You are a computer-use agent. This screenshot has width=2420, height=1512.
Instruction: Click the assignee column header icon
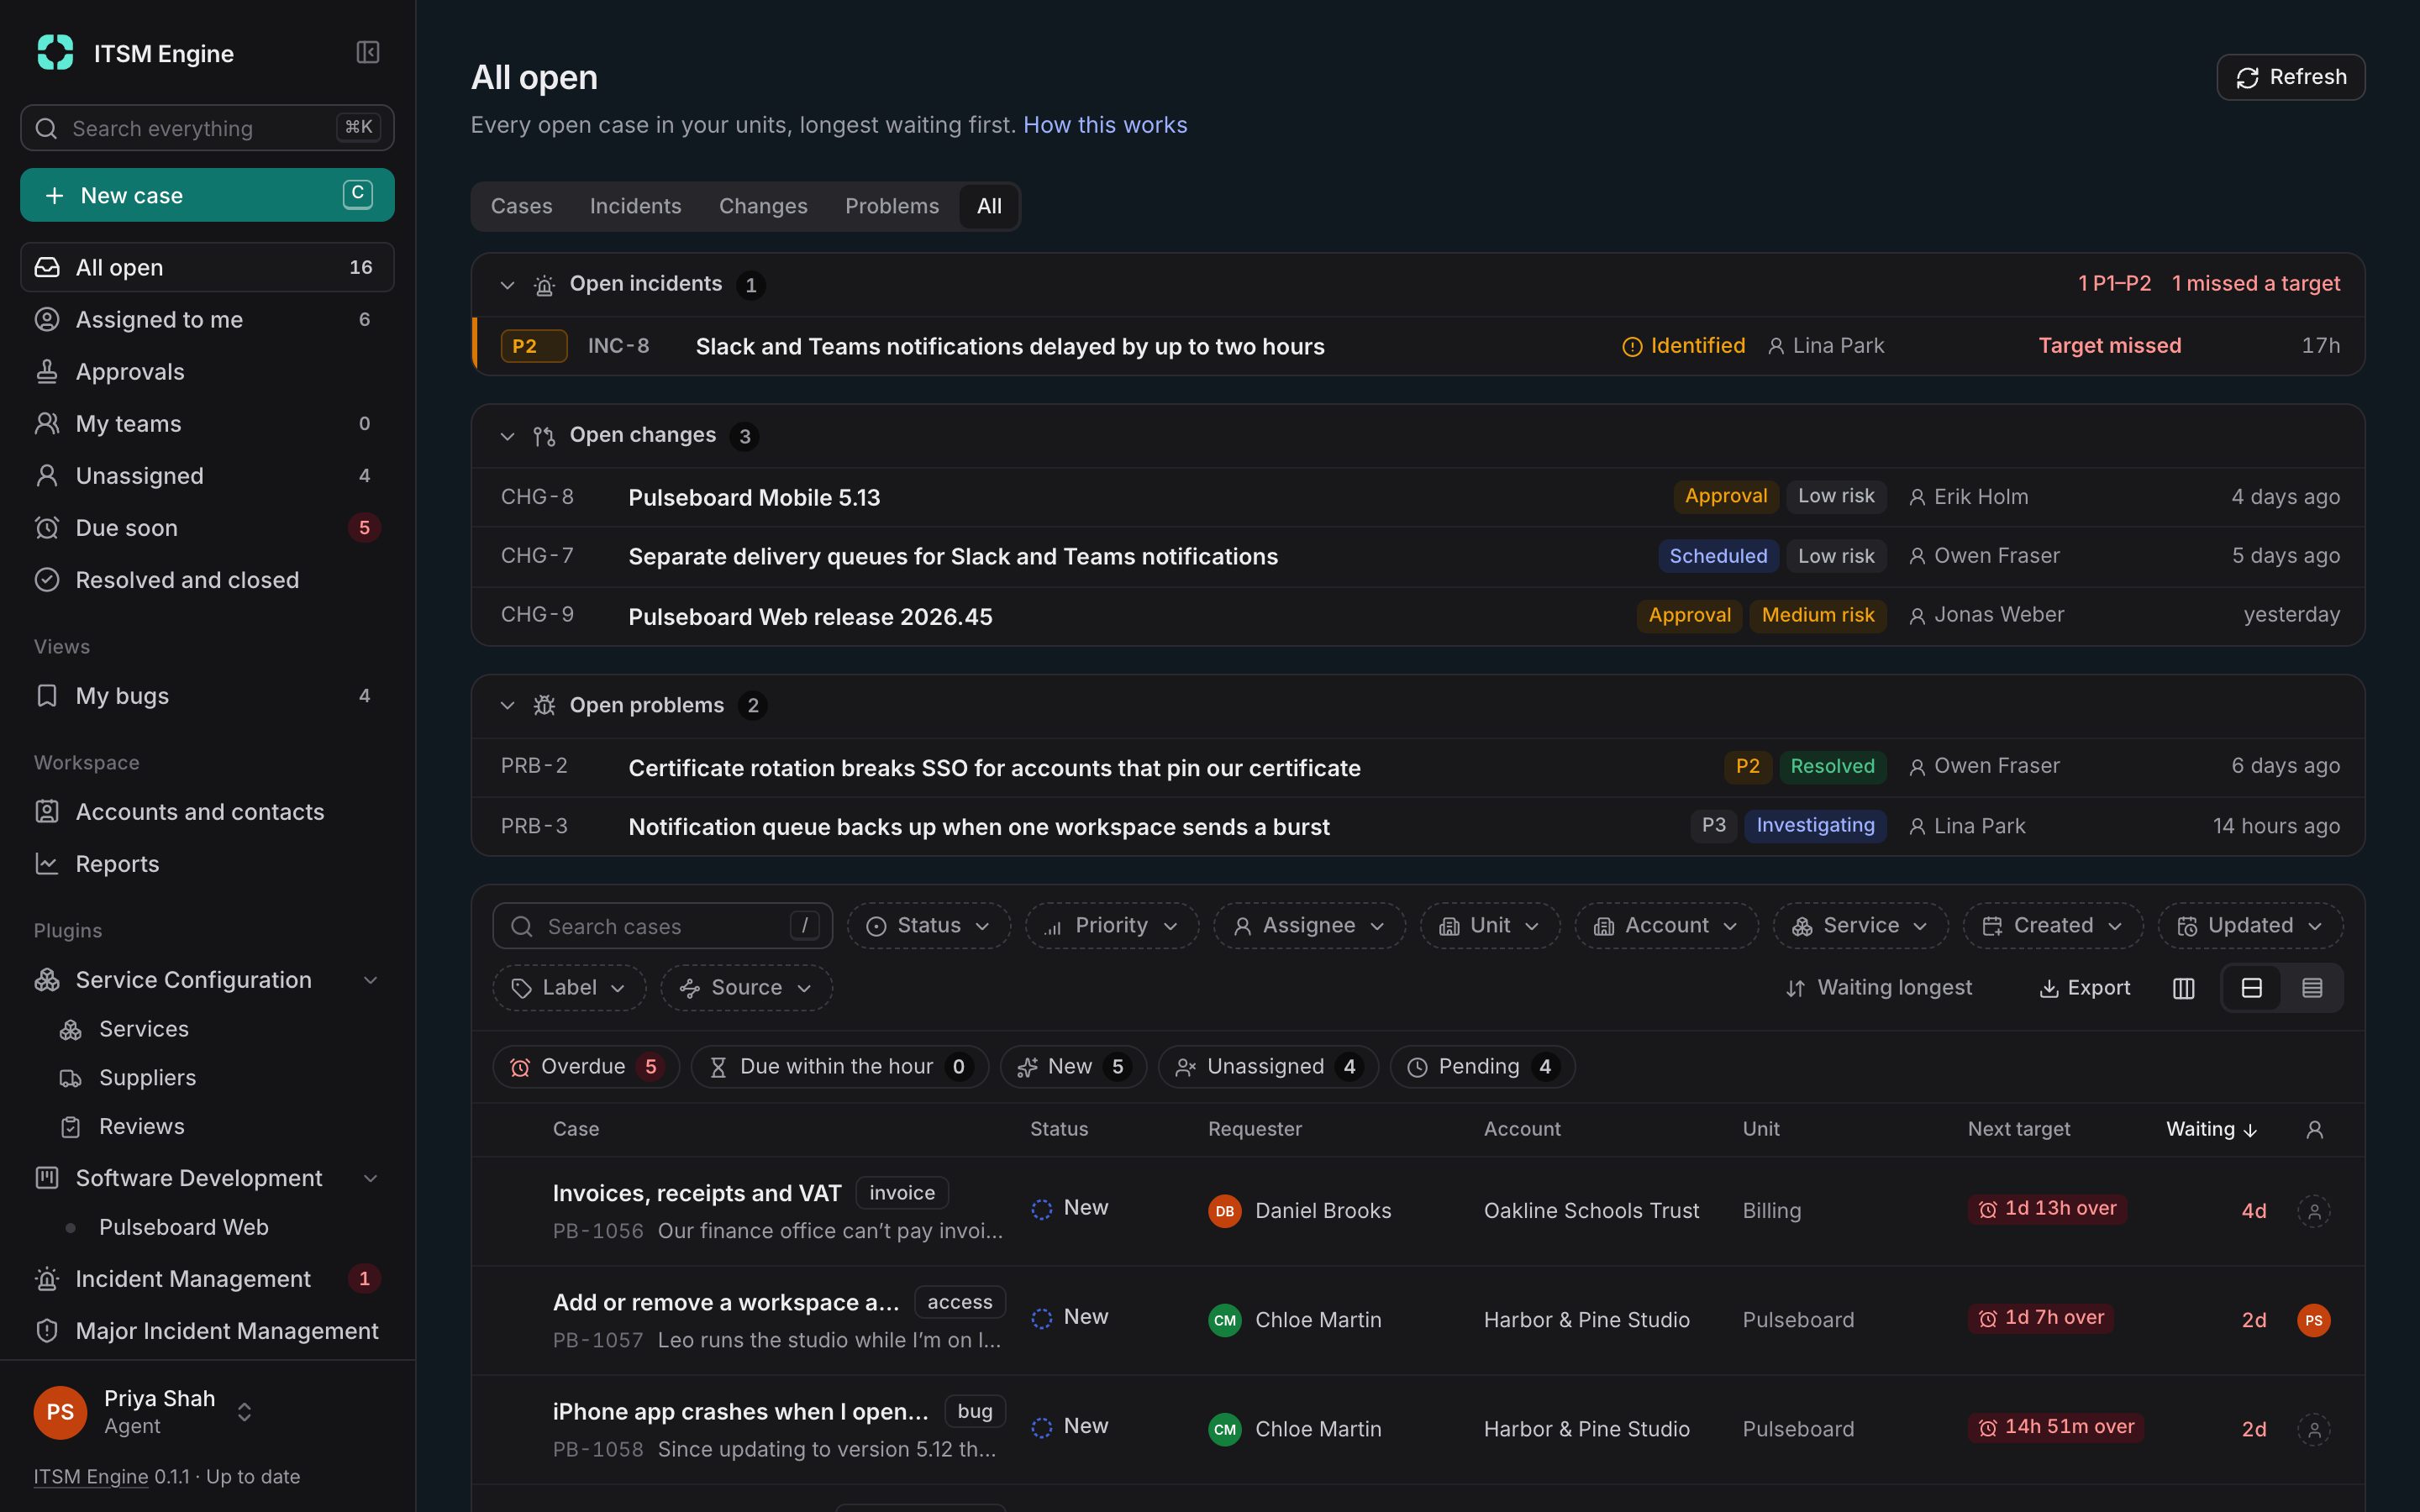(2313, 1130)
